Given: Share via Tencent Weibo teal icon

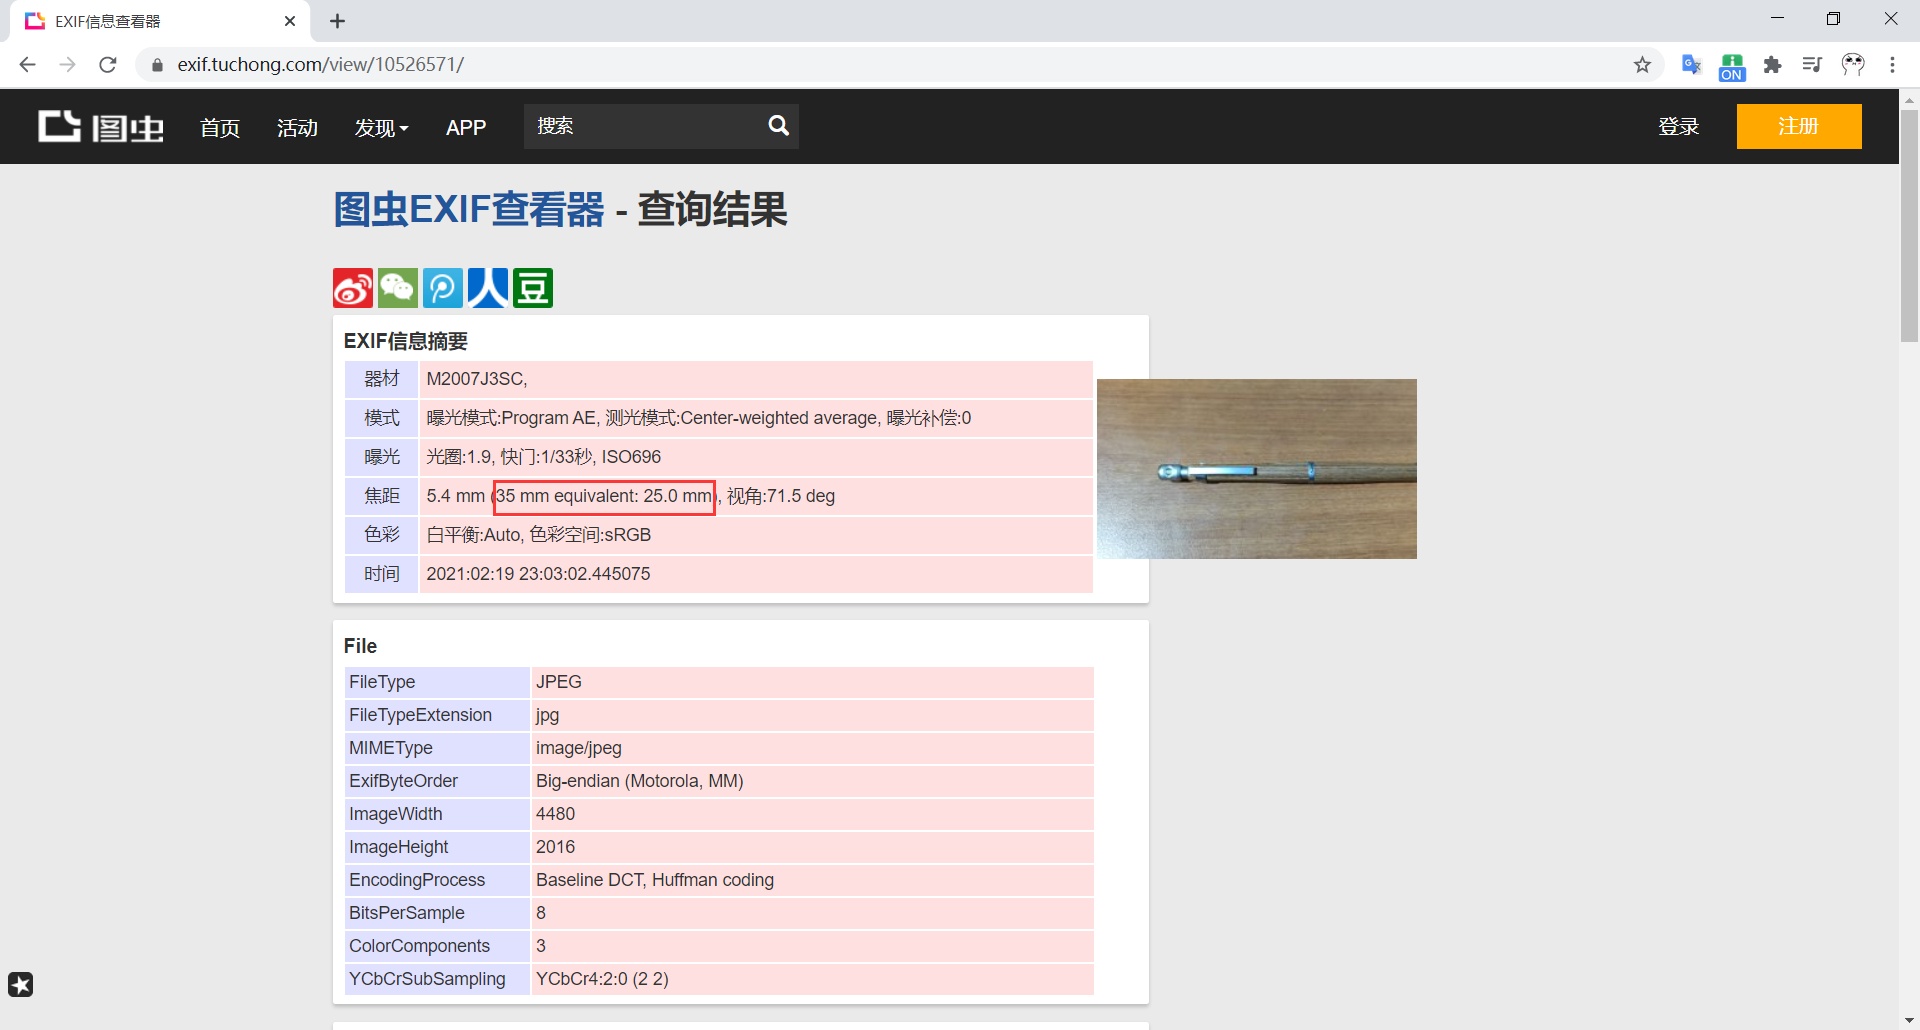Looking at the screenshot, I should [443, 288].
